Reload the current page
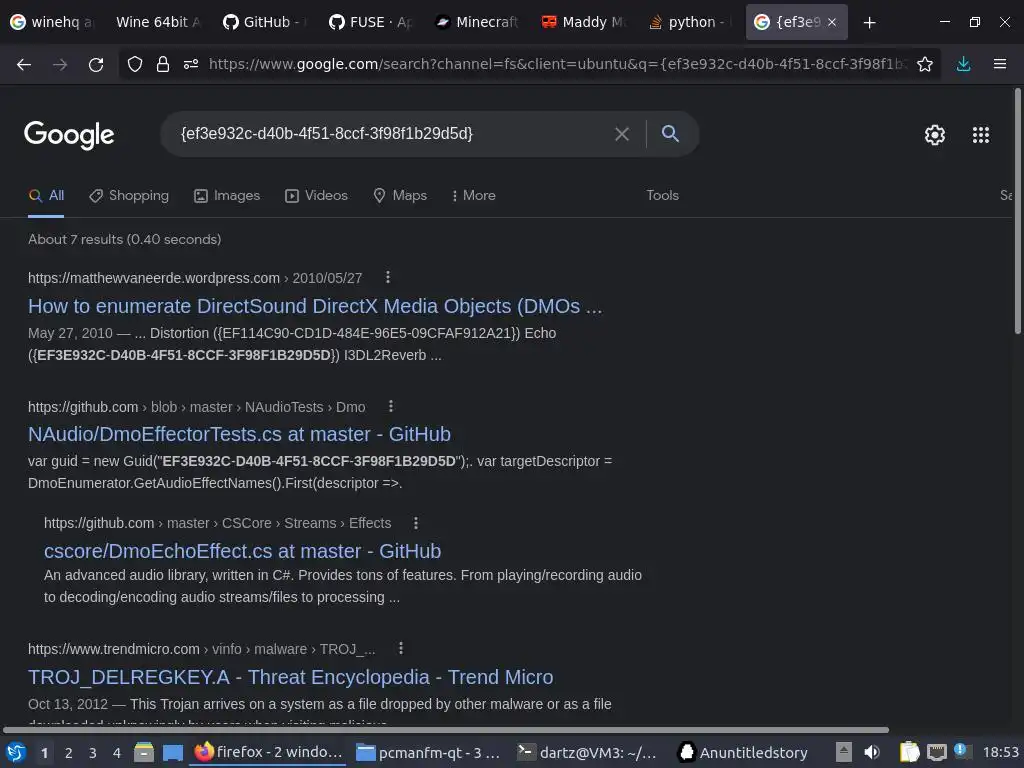Image resolution: width=1024 pixels, height=768 pixels. click(x=96, y=64)
